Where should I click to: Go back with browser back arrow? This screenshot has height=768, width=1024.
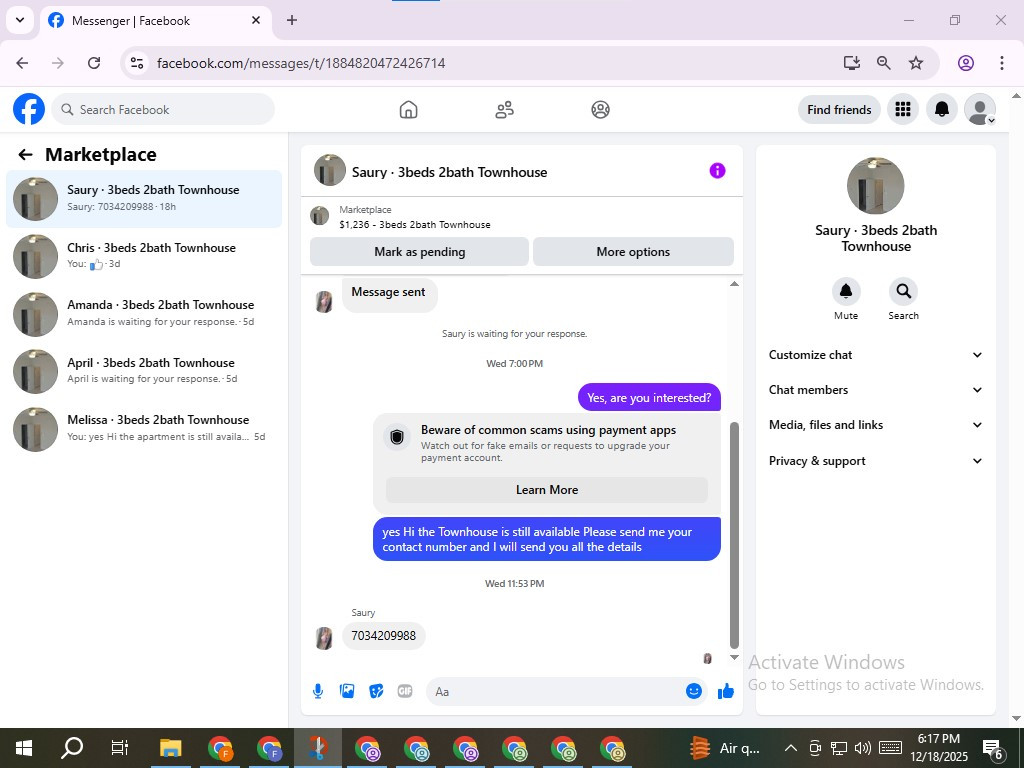click(22, 63)
